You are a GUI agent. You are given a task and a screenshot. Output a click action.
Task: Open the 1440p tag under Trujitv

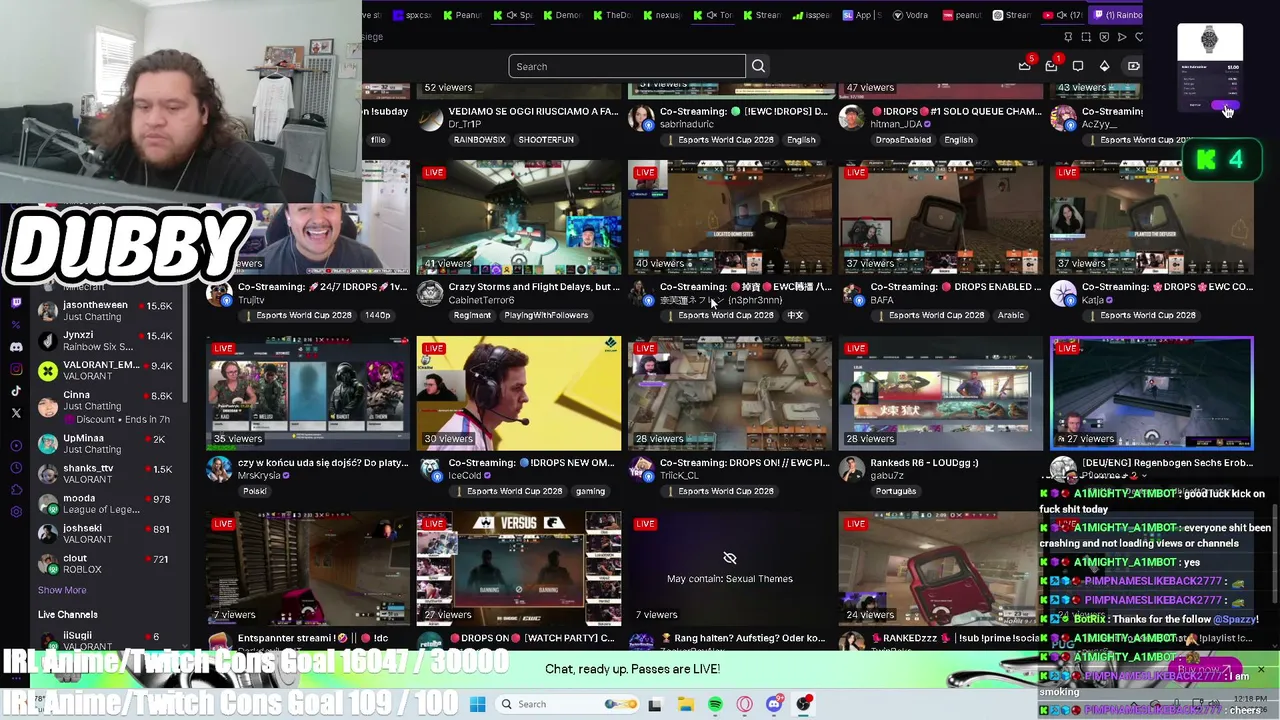pos(378,315)
